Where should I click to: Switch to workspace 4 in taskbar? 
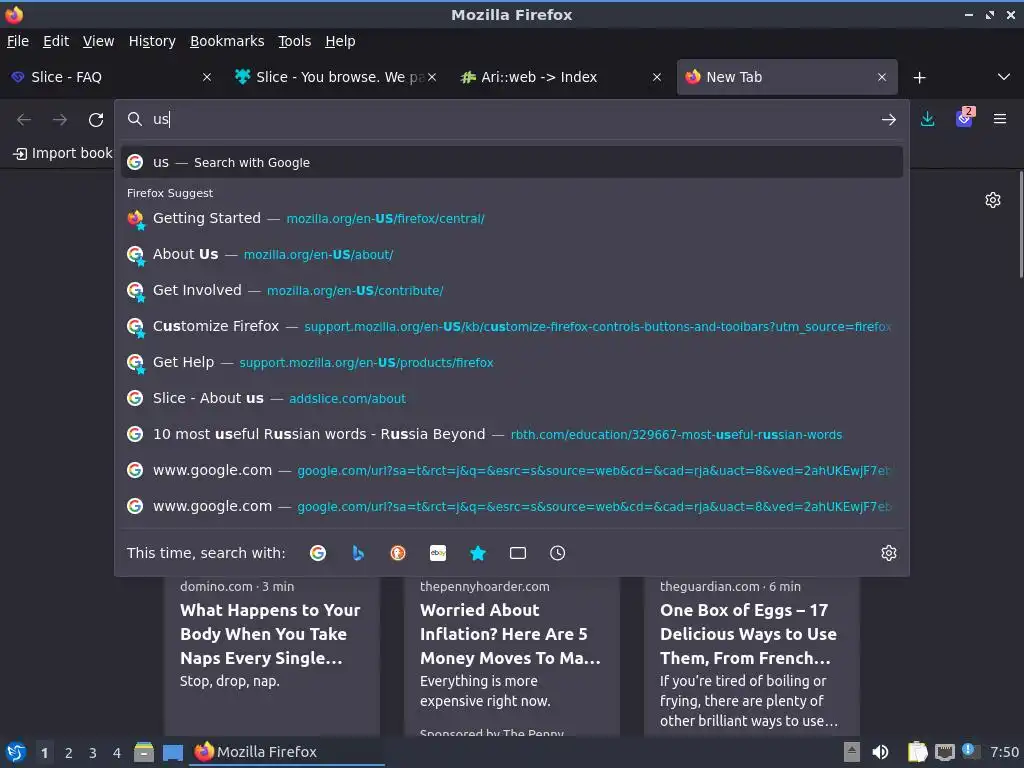[x=117, y=753]
